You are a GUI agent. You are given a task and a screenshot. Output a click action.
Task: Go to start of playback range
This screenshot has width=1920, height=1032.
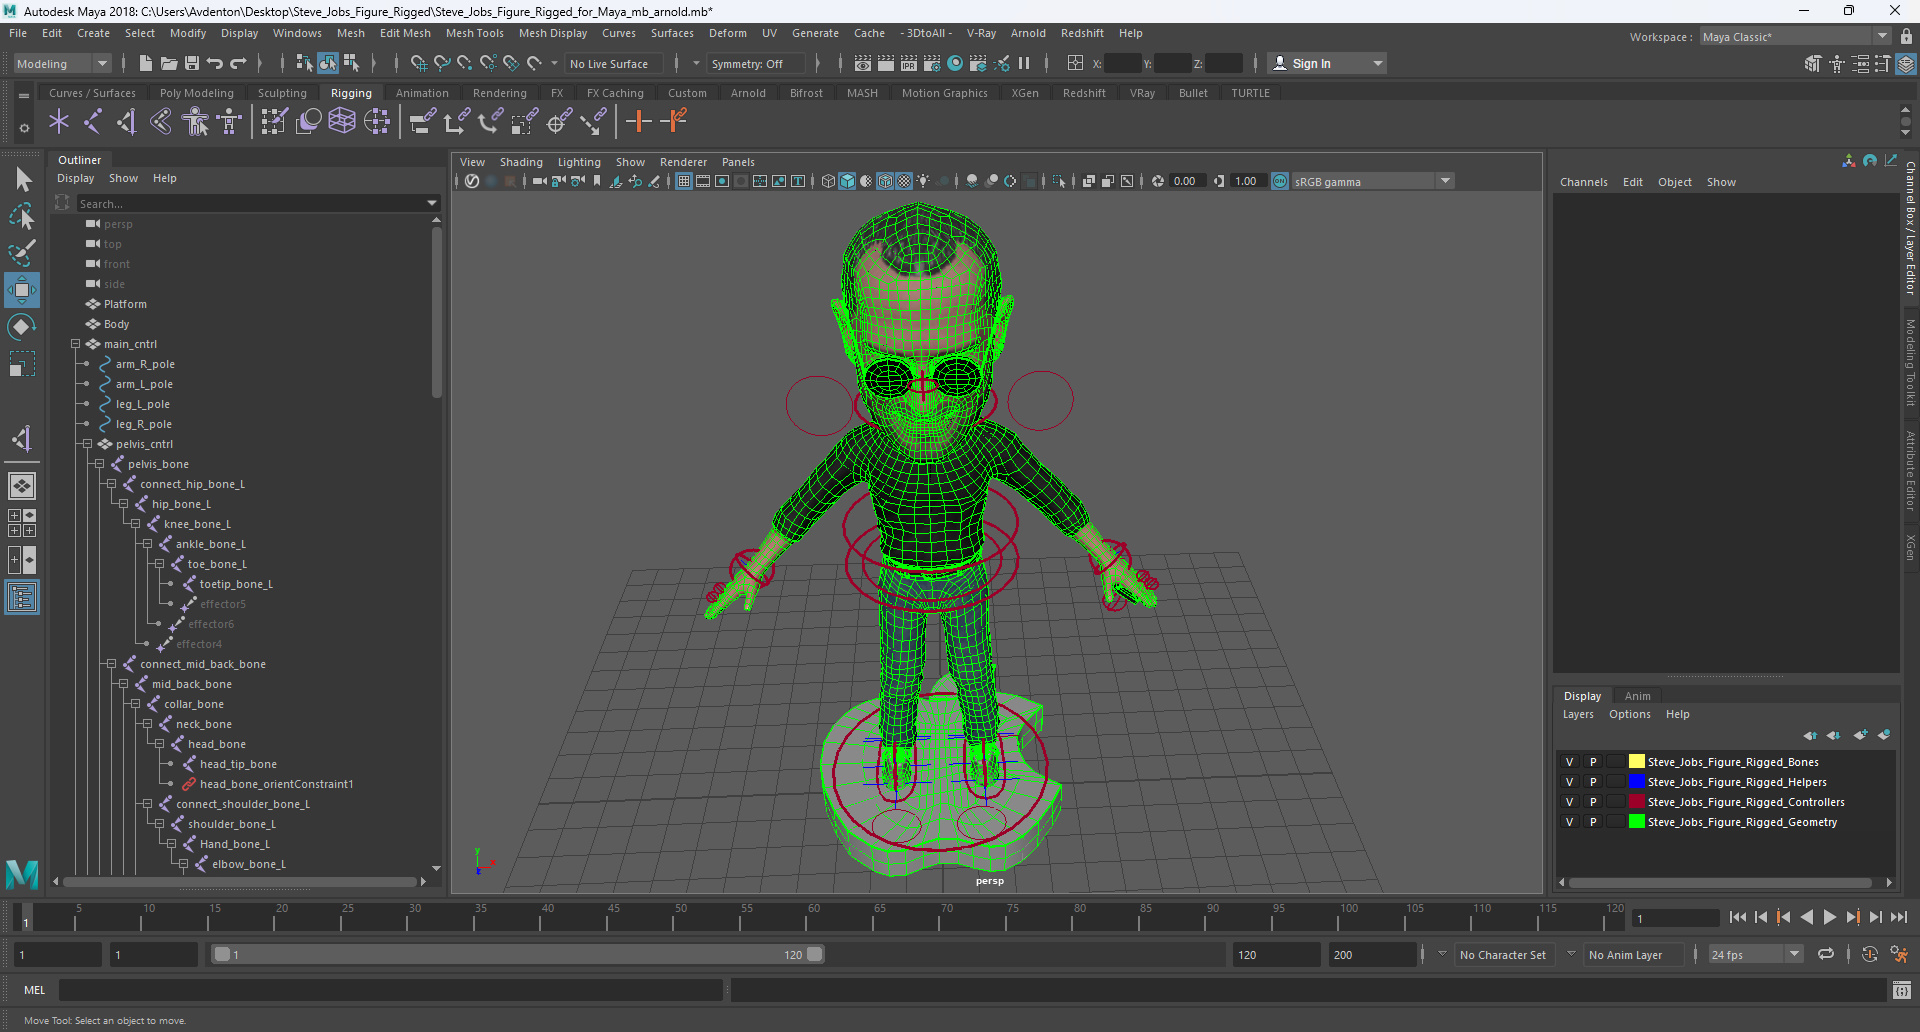tap(1737, 917)
